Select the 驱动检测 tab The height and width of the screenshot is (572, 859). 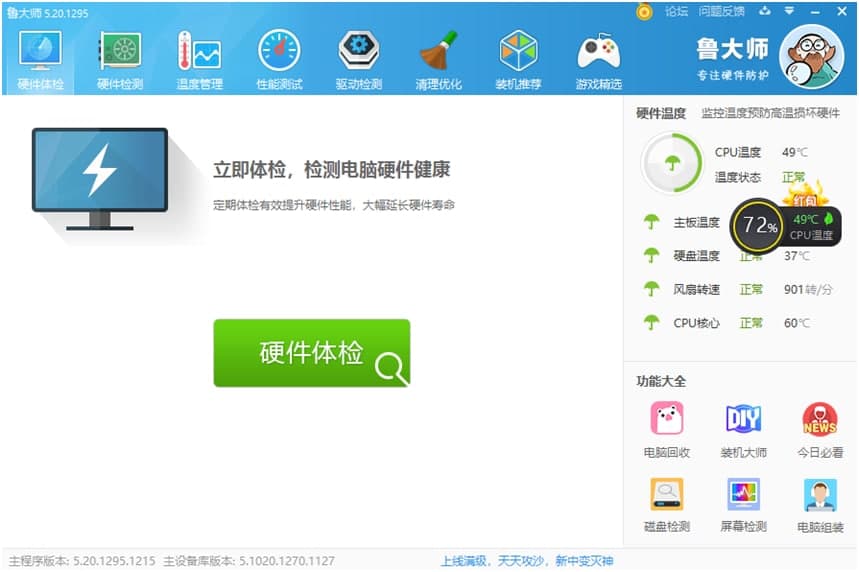pos(359,59)
